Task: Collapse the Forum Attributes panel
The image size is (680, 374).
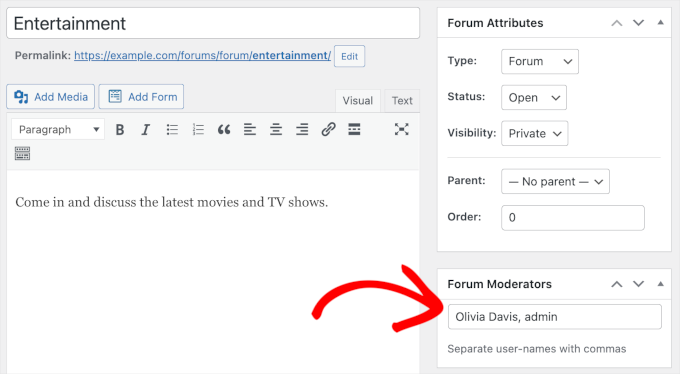Action: tap(660, 23)
